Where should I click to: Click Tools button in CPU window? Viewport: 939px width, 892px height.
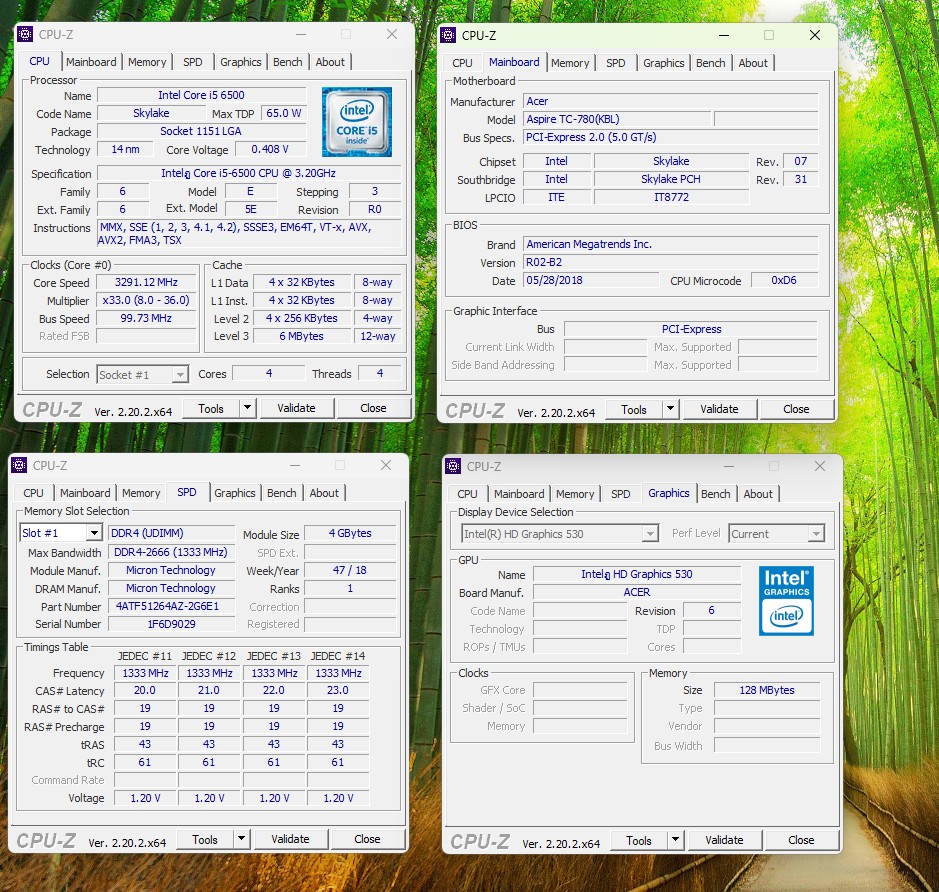[211, 408]
